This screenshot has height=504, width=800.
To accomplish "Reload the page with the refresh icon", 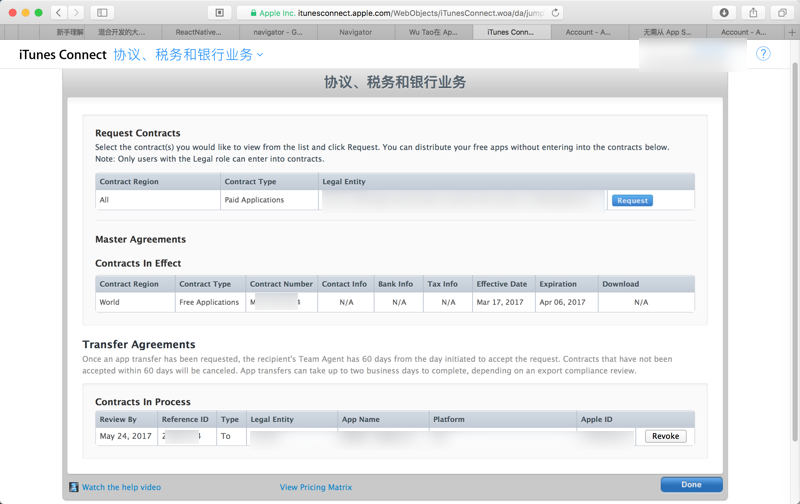I will click(555, 13).
